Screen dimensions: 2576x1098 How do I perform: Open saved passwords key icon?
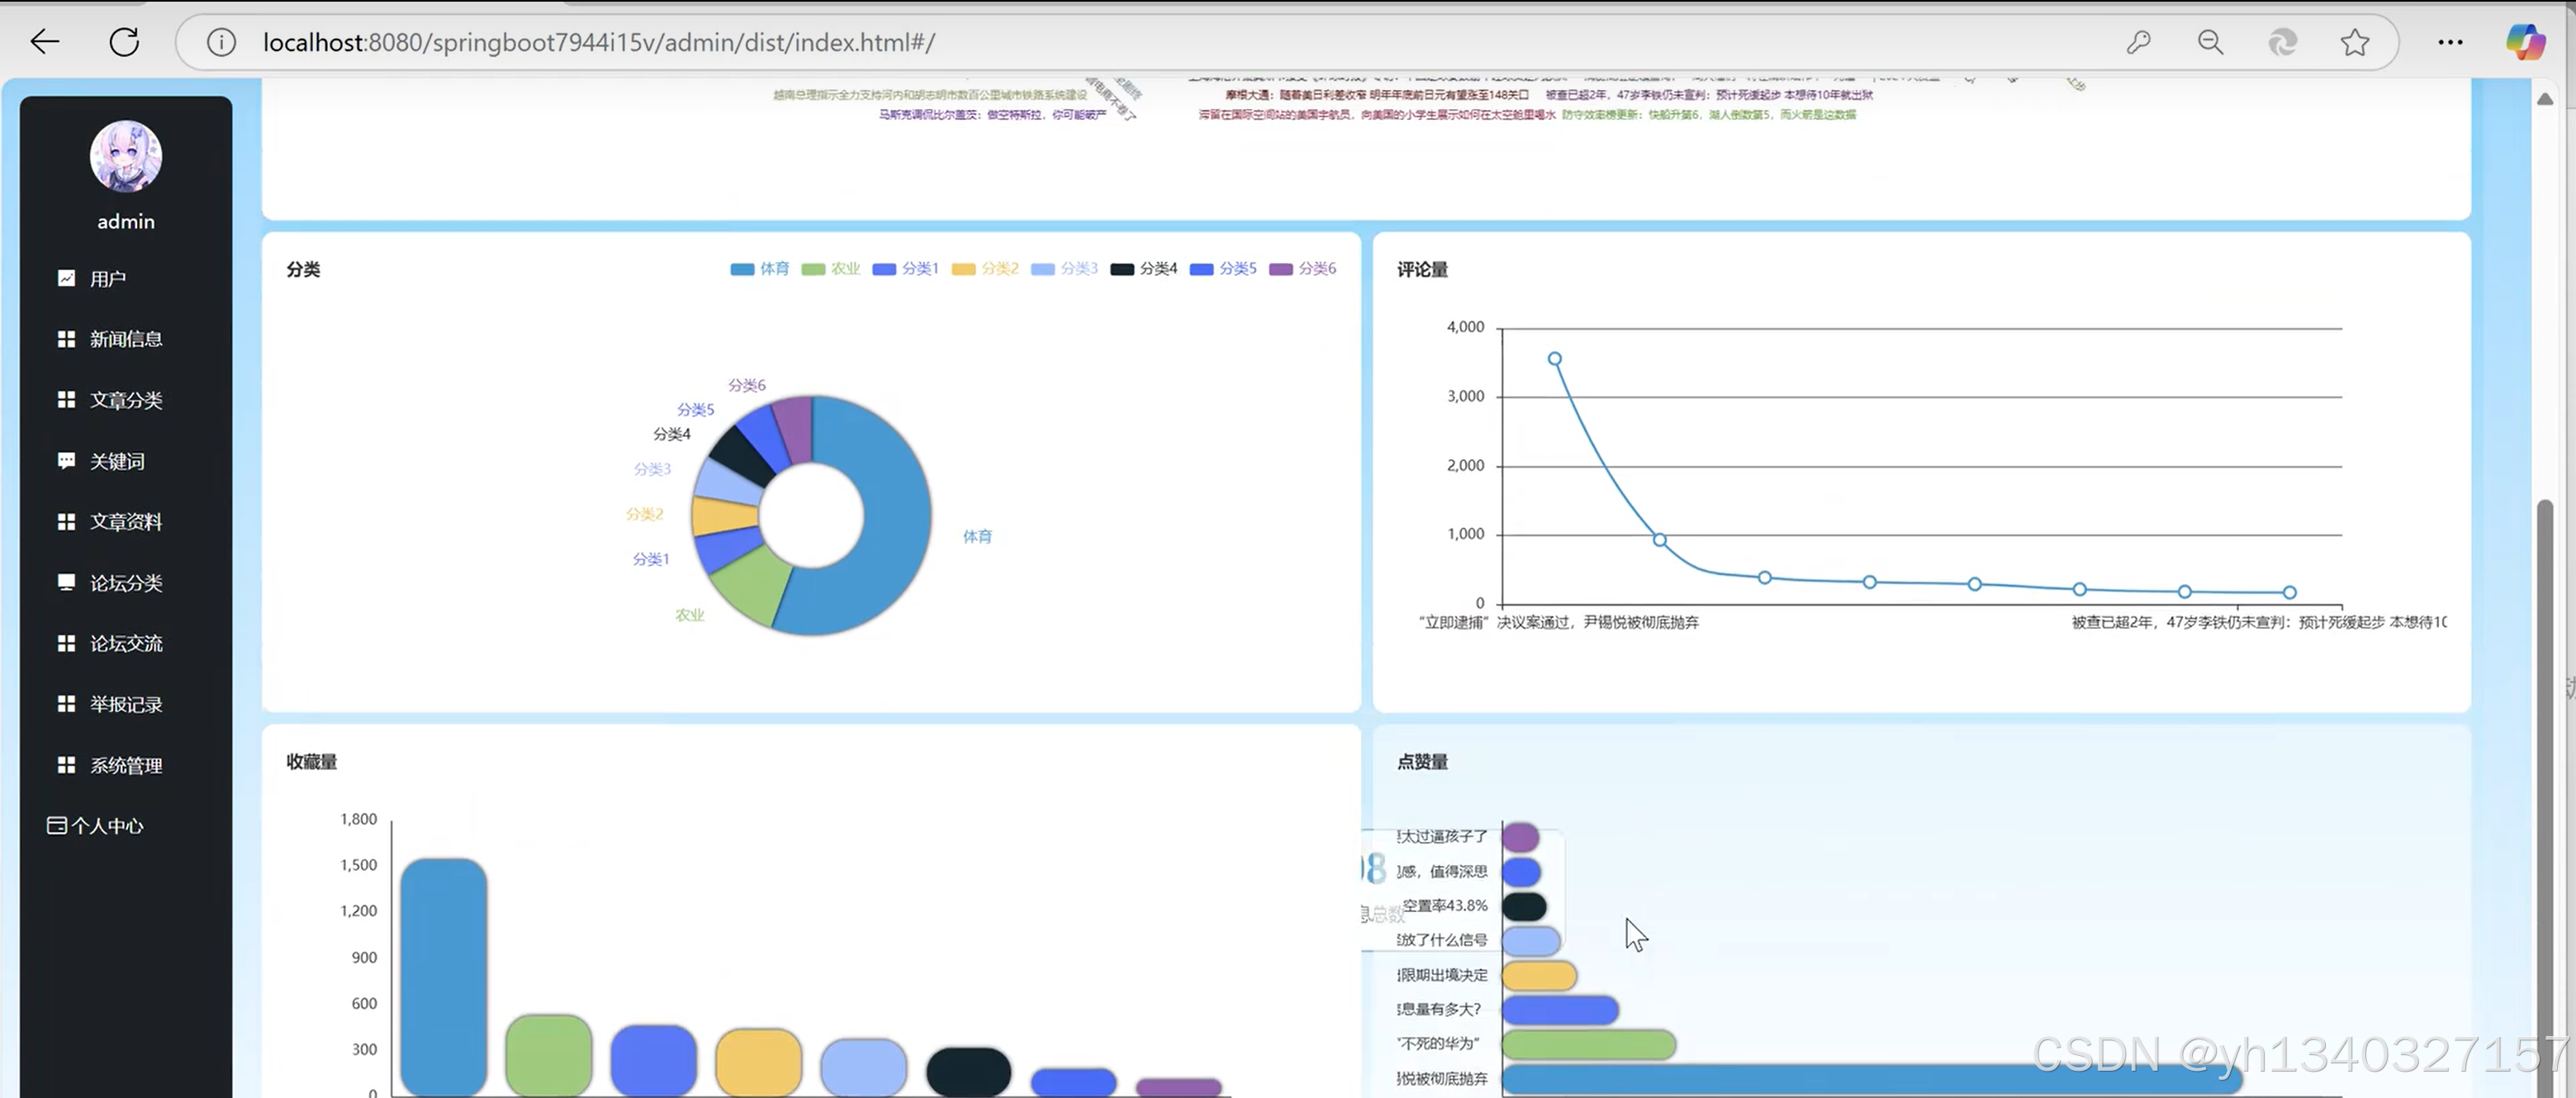(x=2138, y=42)
